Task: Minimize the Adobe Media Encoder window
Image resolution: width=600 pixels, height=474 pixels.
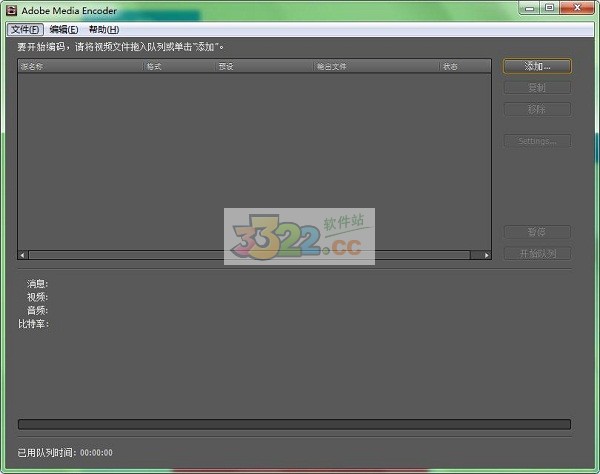Action: [x=530, y=8]
